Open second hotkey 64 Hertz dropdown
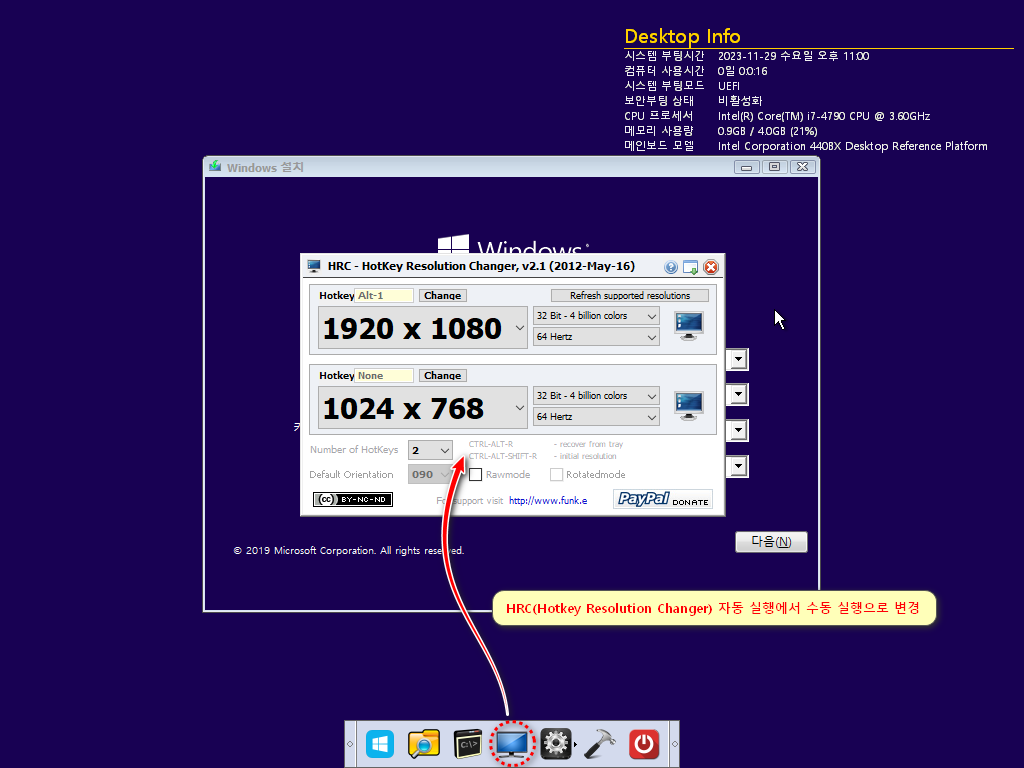 tap(596, 417)
